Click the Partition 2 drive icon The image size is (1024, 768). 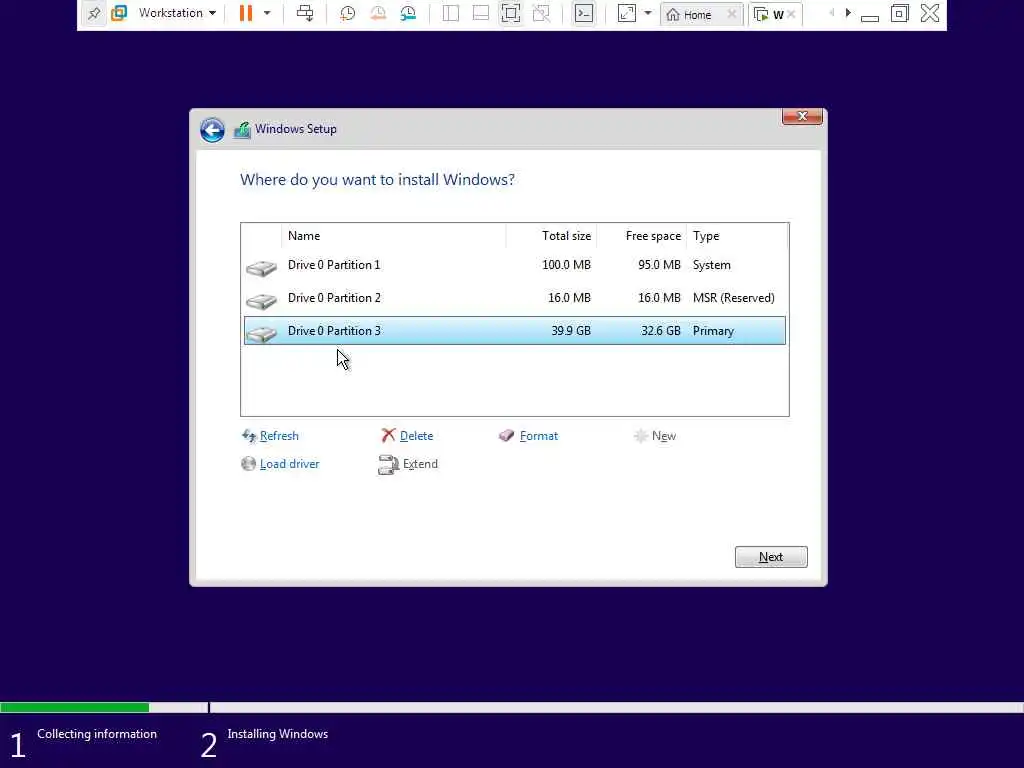(x=261, y=300)
